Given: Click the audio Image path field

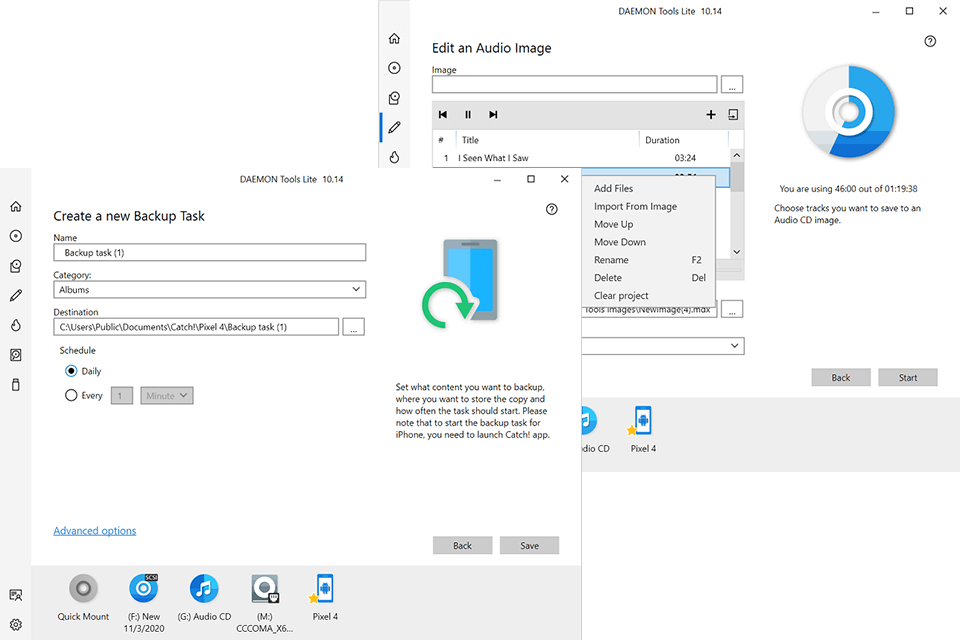Looking at the screenshot, I should [574, 85].
